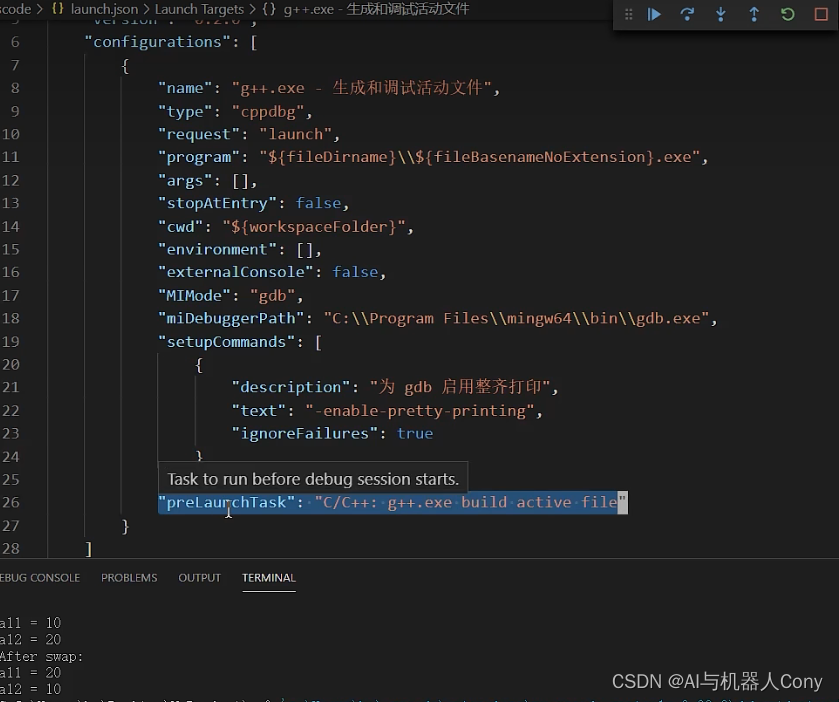
Task: Click false value of stopAtEntry
Action: [x=318, y=203]
